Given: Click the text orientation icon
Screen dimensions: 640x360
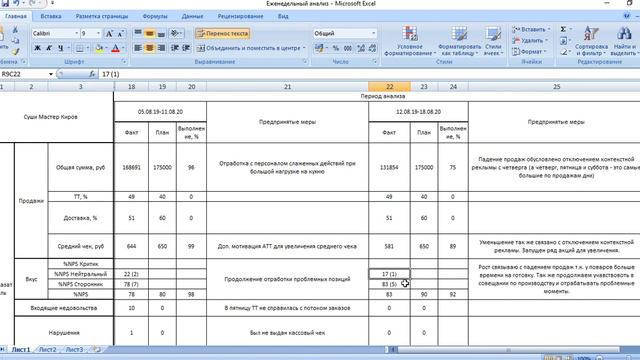Looking at the screenshot, I should point(175,33).
